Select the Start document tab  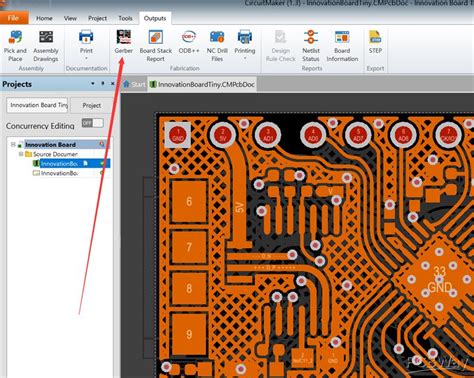point(135,84)
